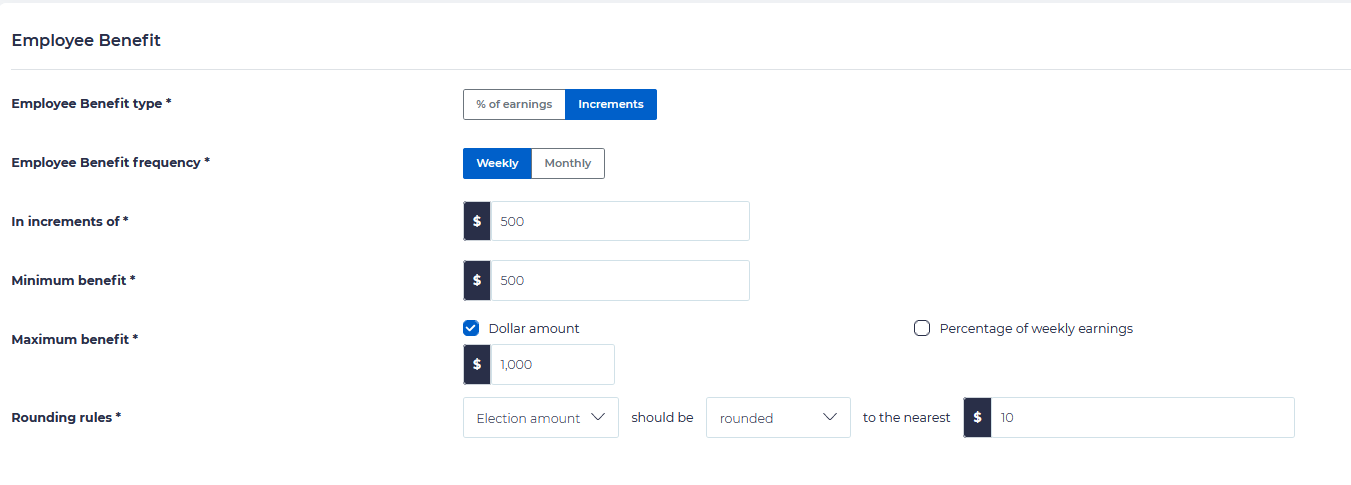Click the Percentage of weekly earnings label
The width and height of the screenshot is (1351, 485).
coord(1036,328)
